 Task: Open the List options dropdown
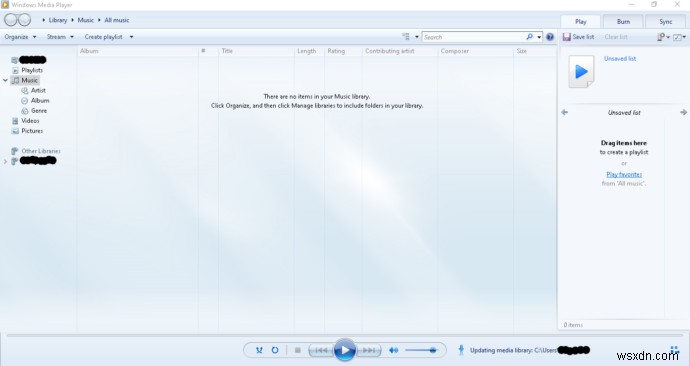663,37
